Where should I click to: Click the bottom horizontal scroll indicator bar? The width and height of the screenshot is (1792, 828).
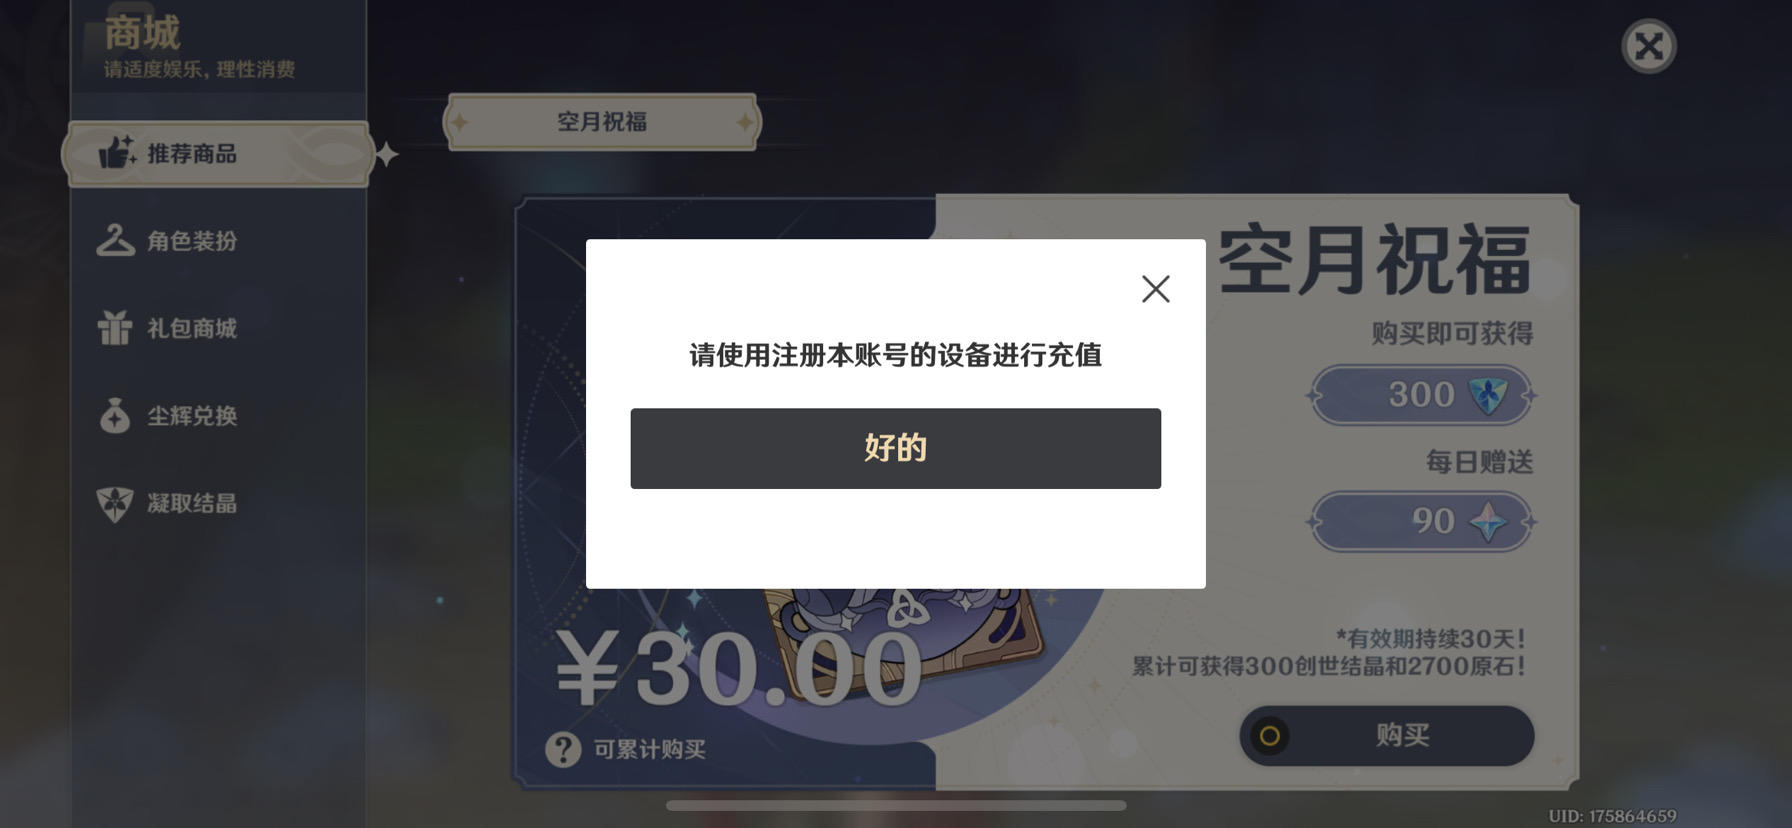pos(896,805)
